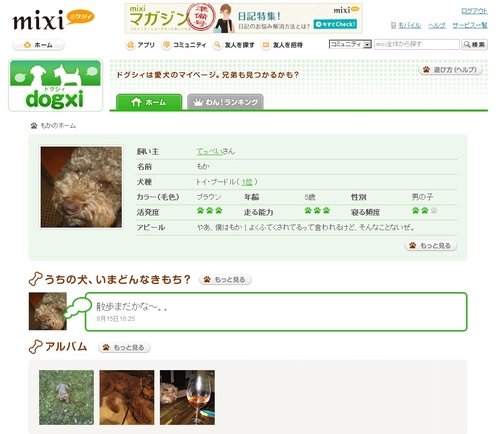Click the アピール description text
The height and width of the screenshot is (434, 500).
(x=306, y=228)
